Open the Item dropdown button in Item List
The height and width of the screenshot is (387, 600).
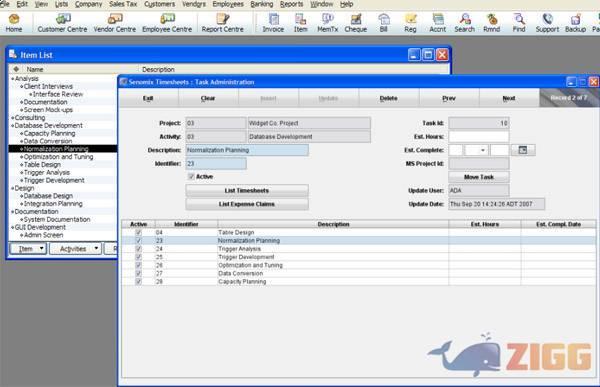[28, 249]
